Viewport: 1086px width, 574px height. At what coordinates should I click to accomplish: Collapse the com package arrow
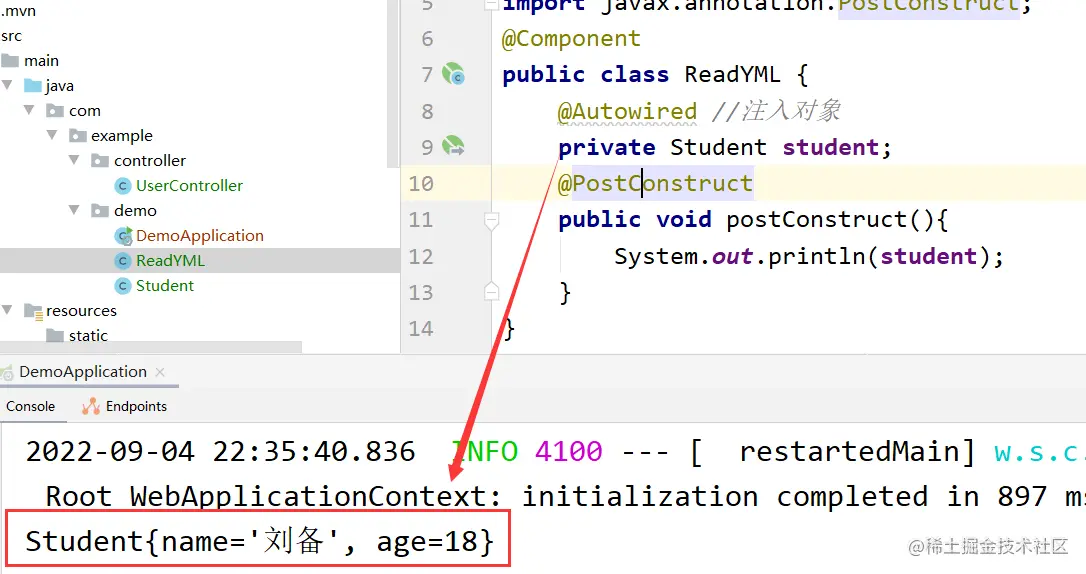29,110
